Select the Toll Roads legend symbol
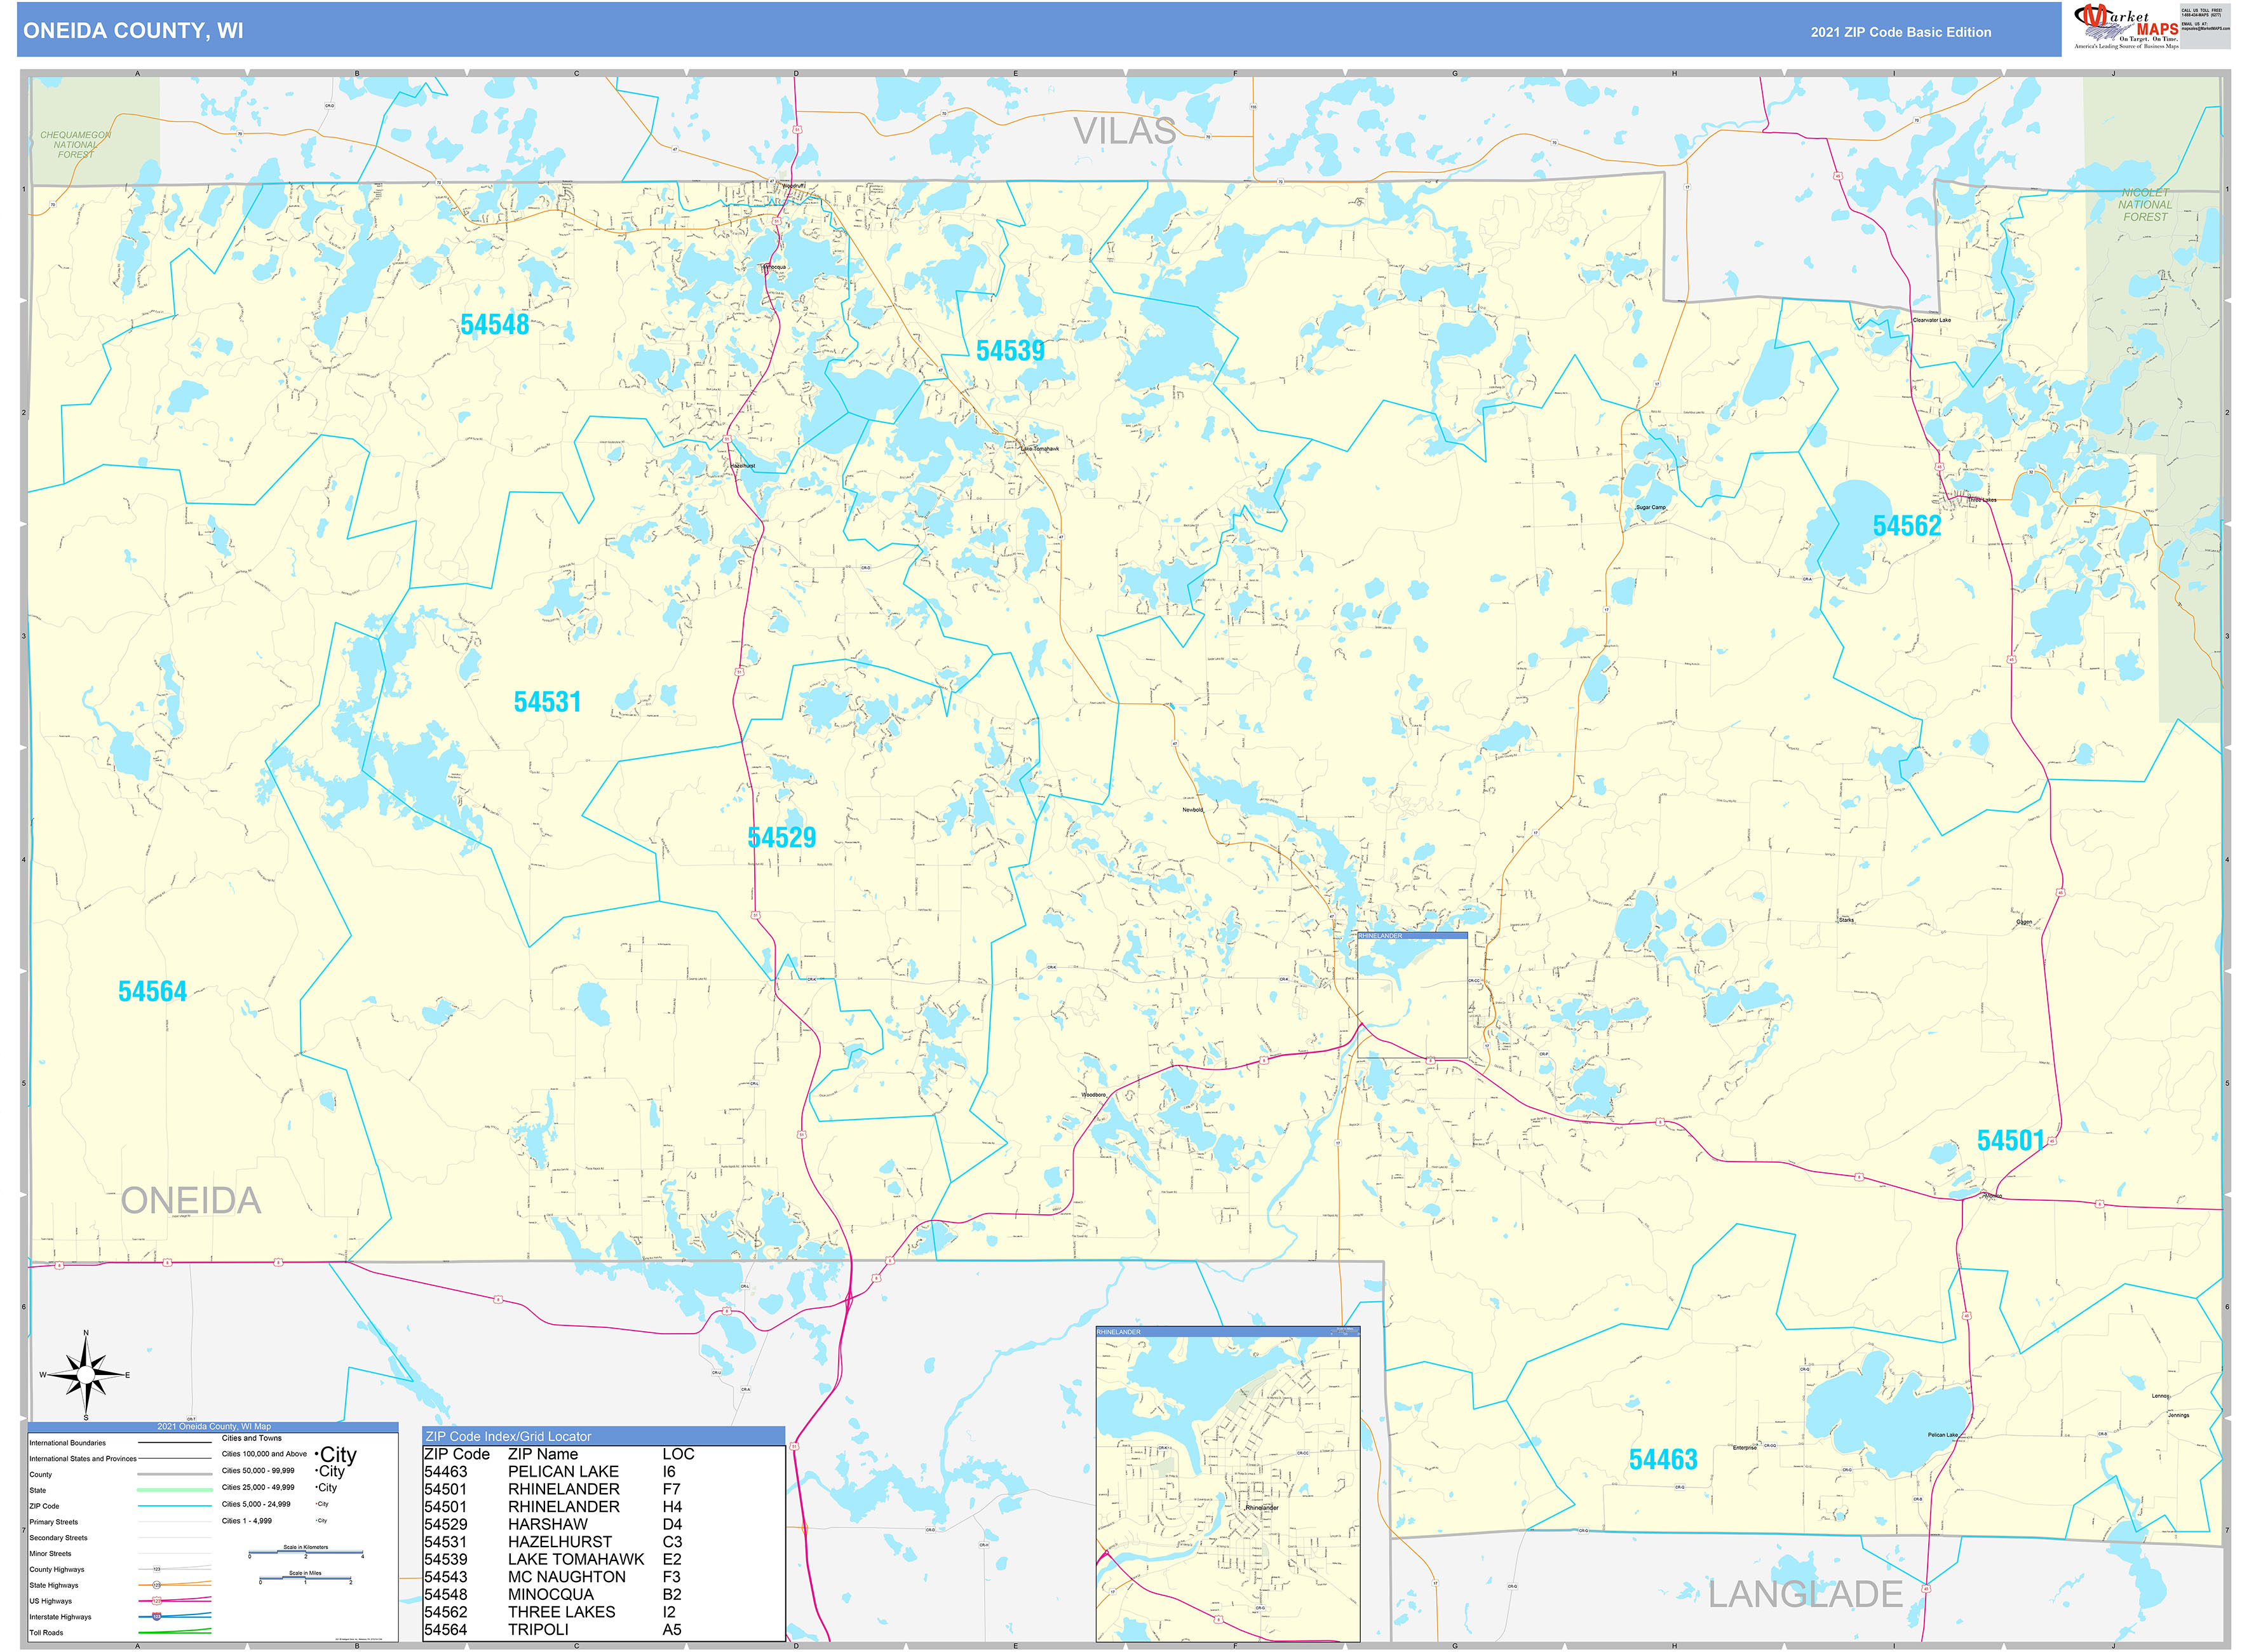The image size is (2242, 1652). coord(170,1632)
